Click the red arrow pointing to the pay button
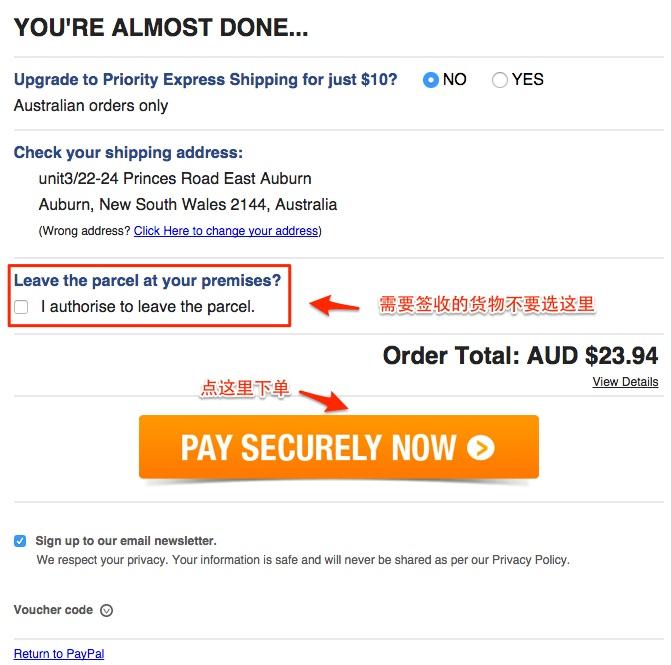The height and width of the screenshot is (665, 671). click(x=324, y=401)
